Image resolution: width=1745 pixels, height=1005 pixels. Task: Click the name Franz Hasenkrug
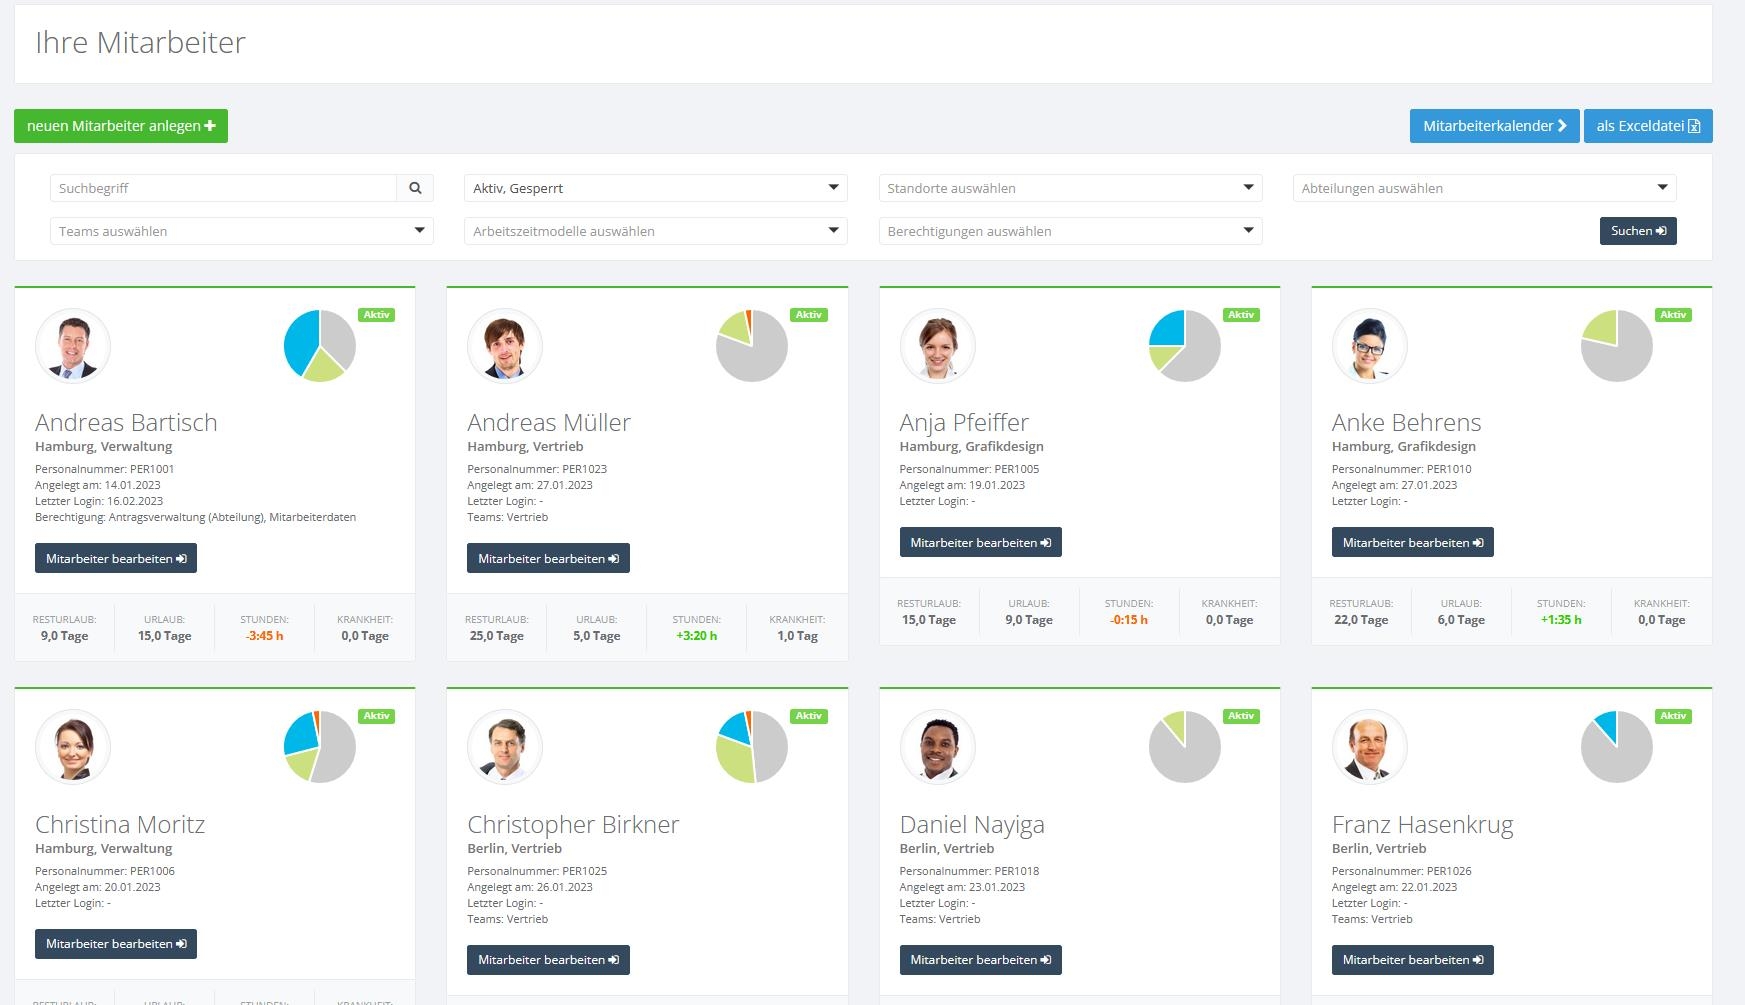coord(1422,824)
